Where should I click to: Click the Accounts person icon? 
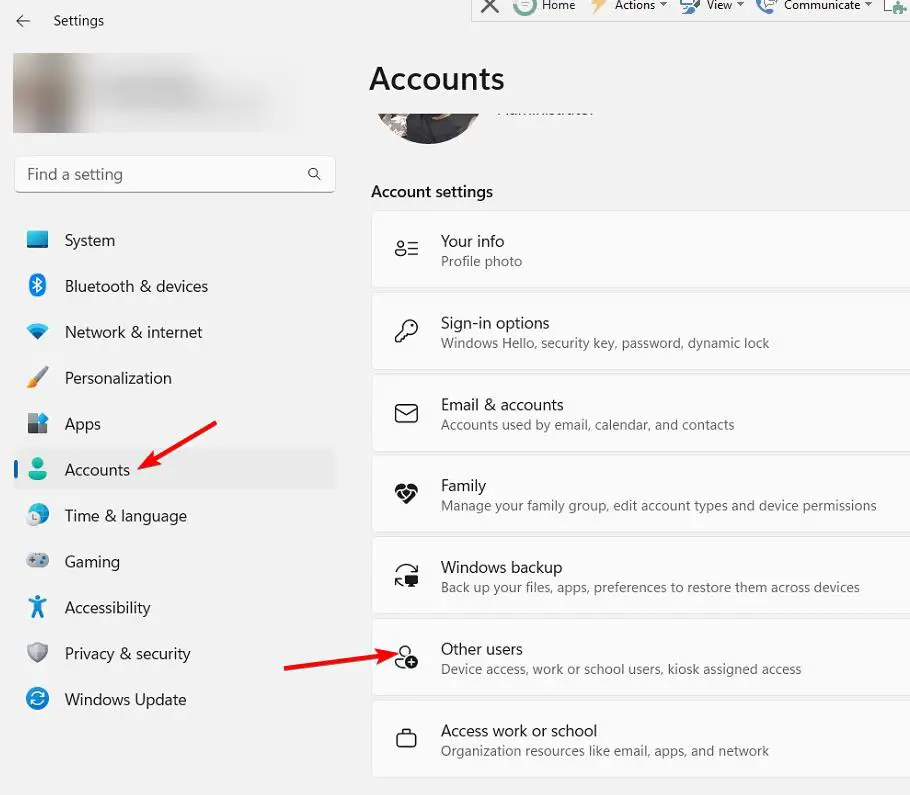point(38,469)
